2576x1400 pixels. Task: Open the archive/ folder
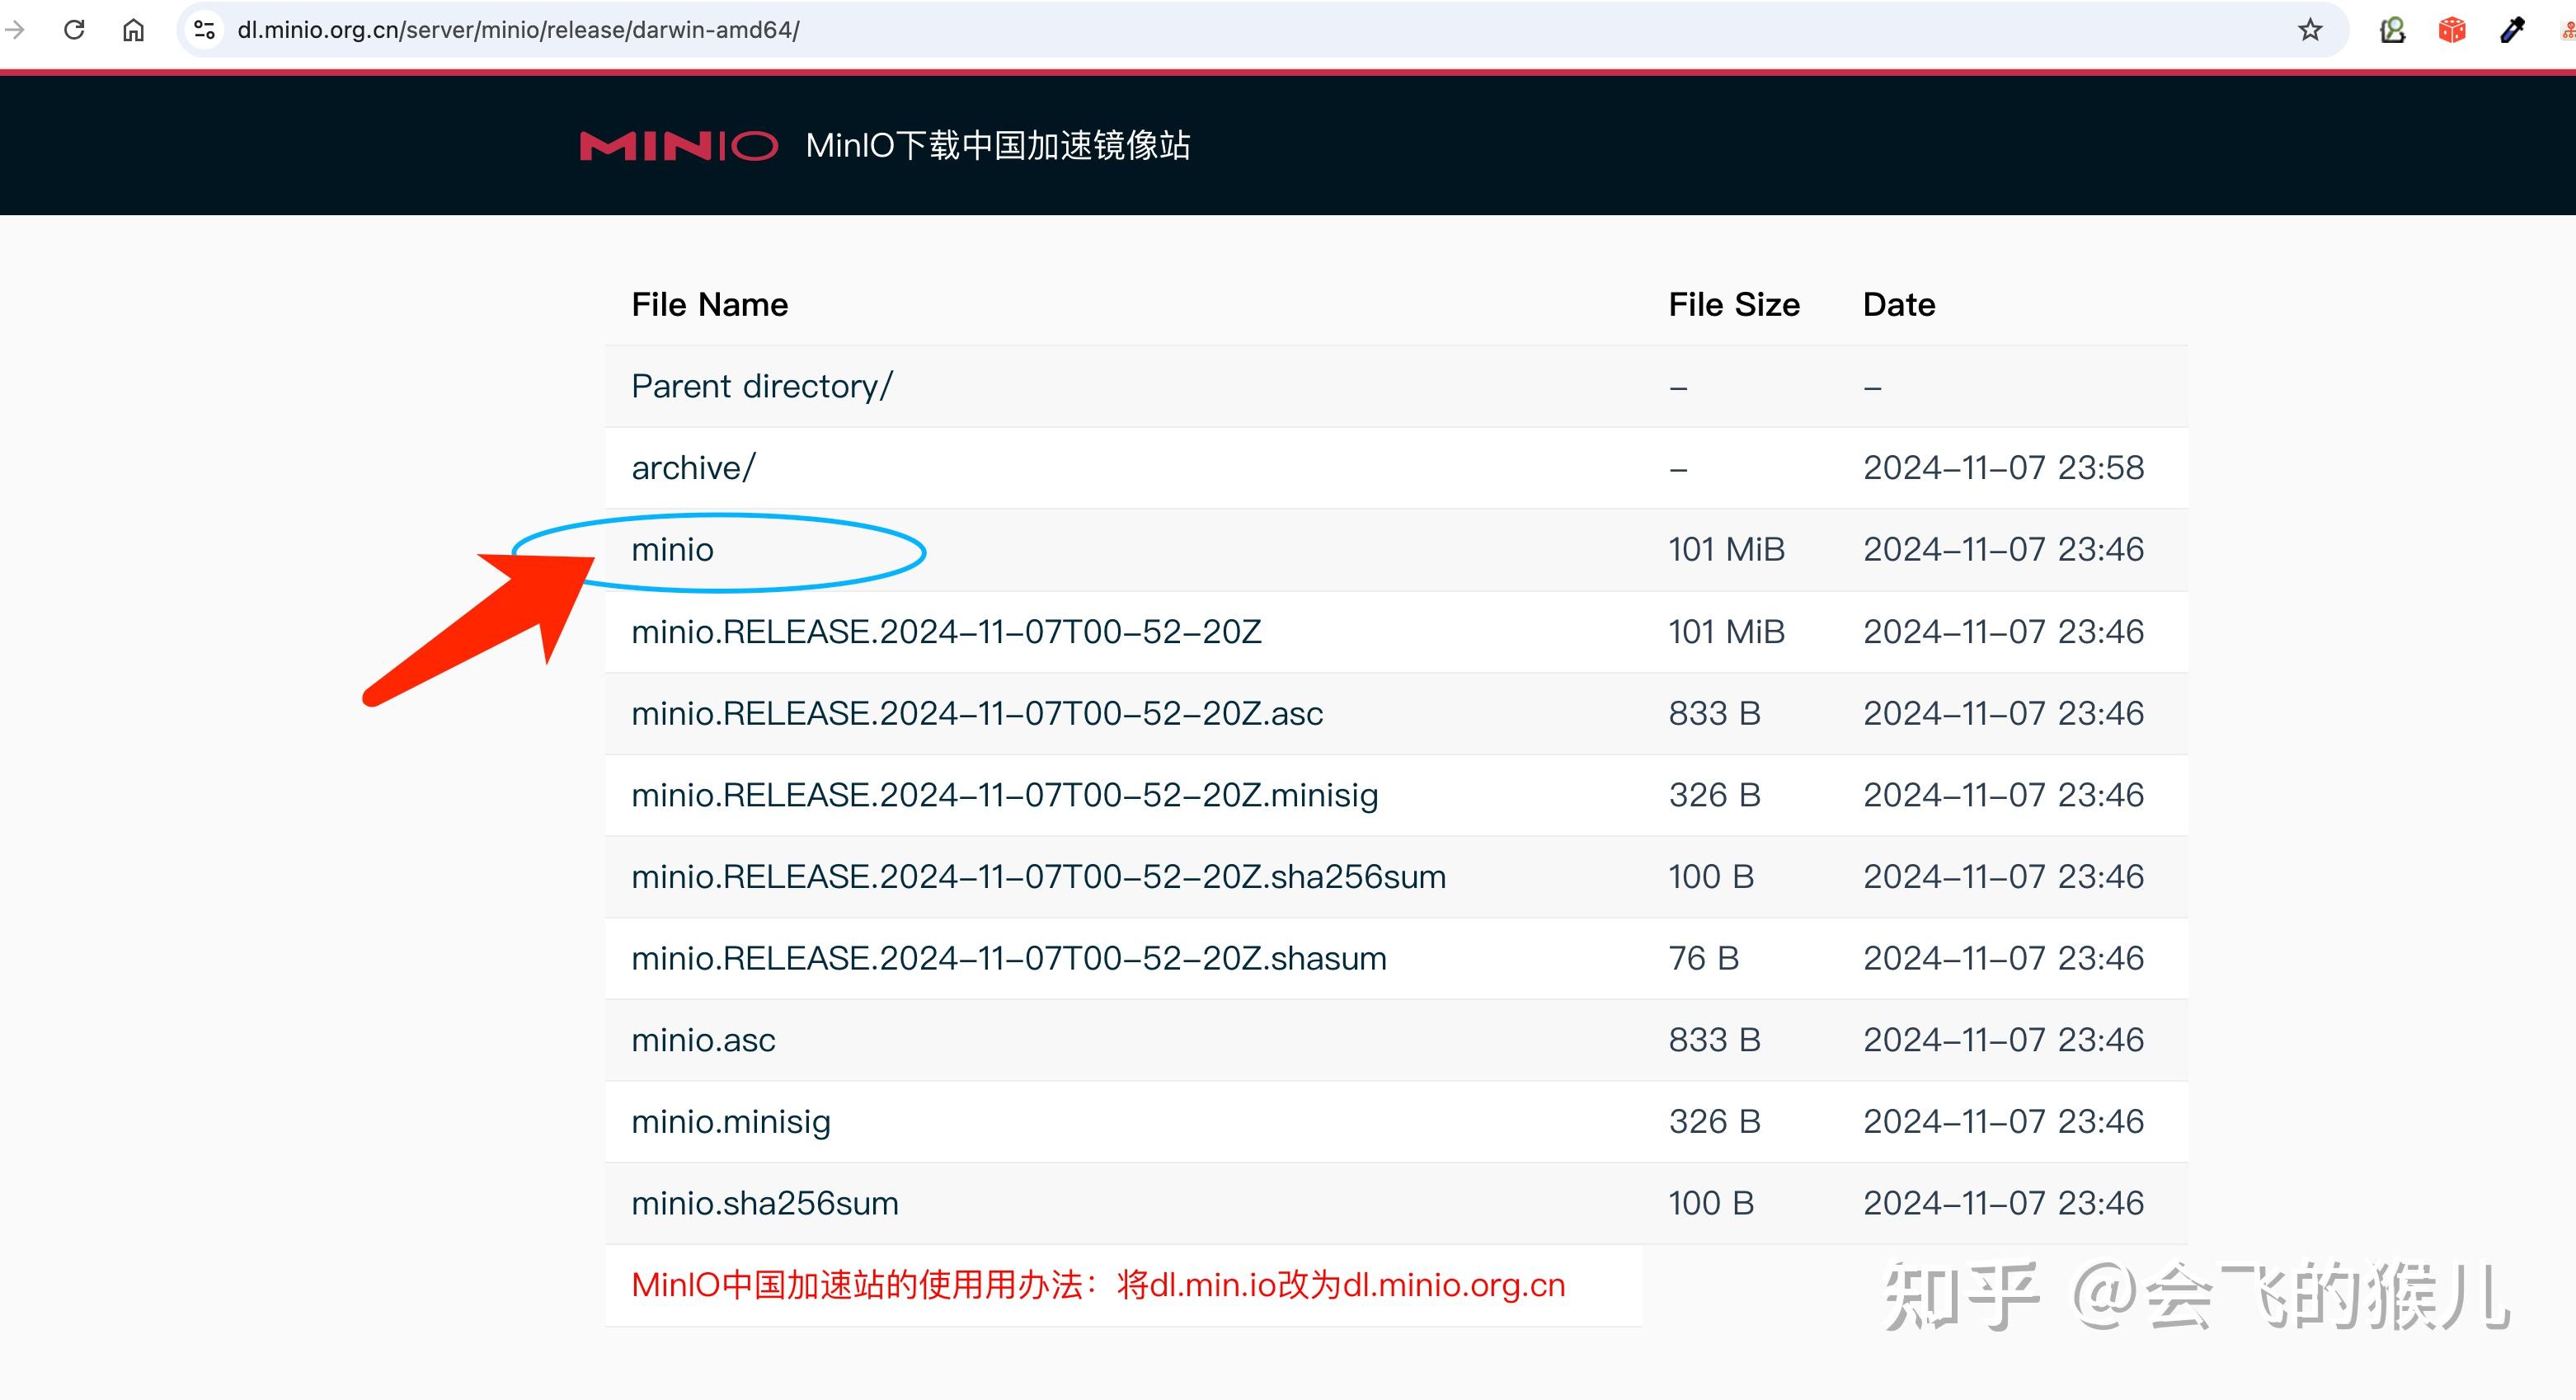click(x=692, y=467)
